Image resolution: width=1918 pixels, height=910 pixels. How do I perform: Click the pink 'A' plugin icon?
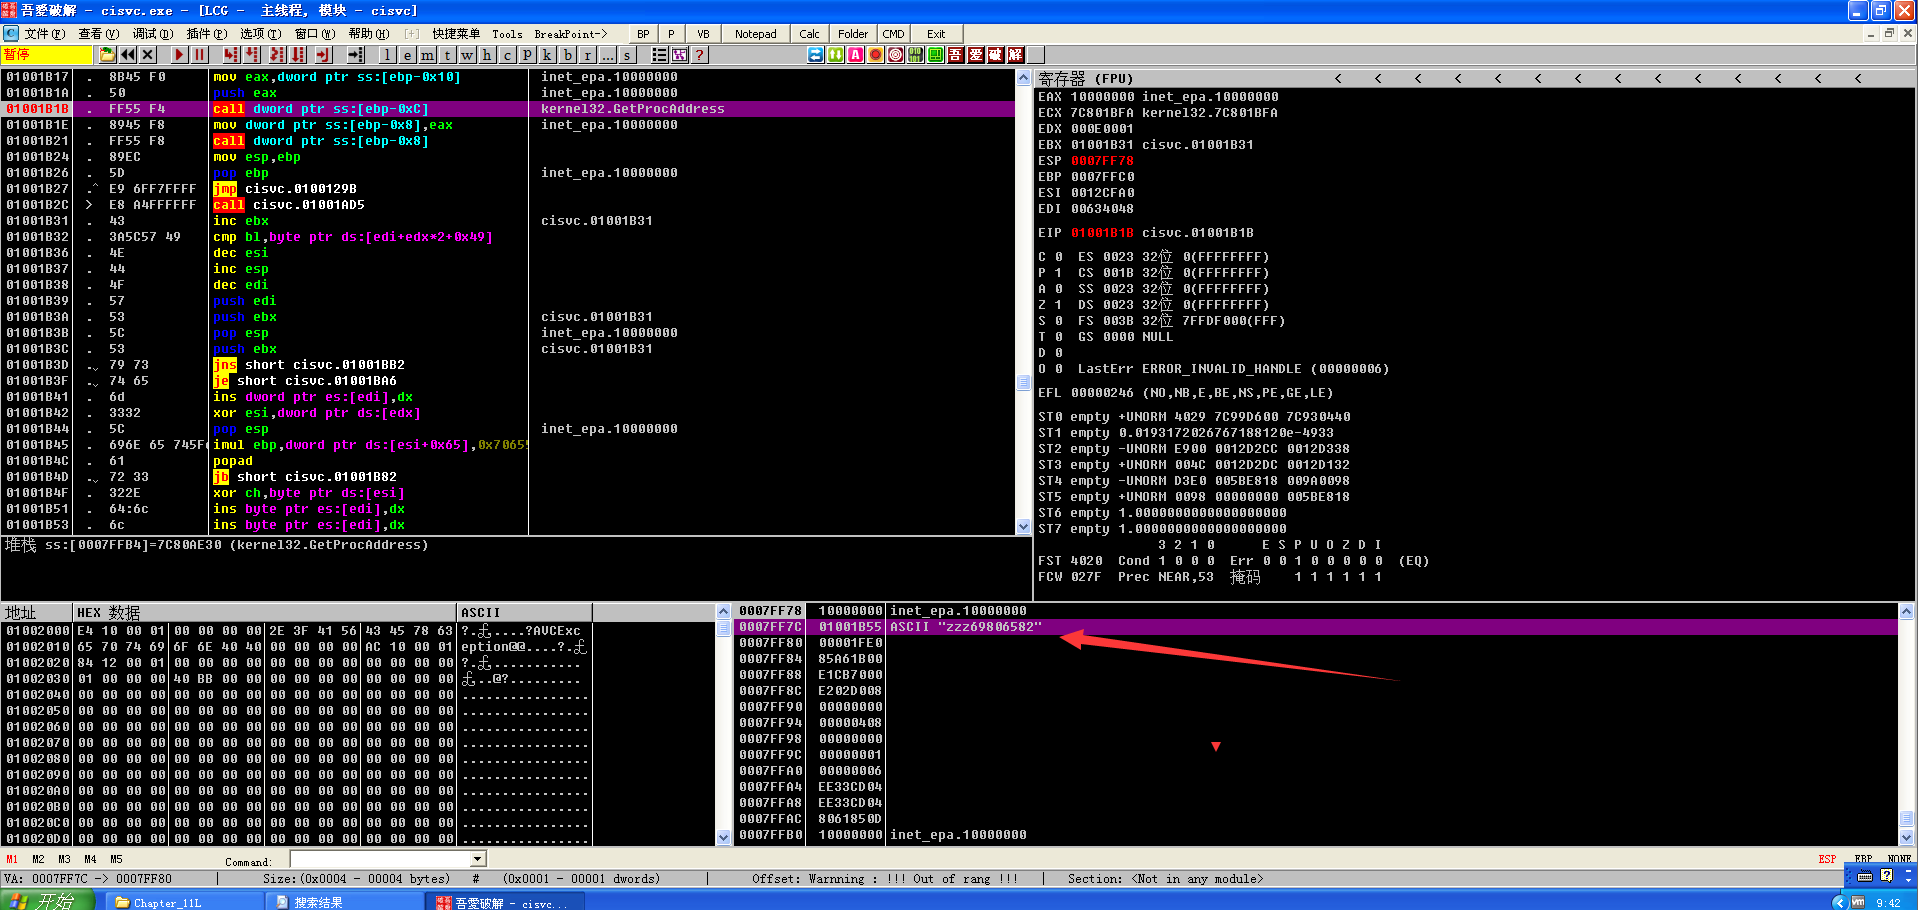pyautogui.click(x=856, y=54)
